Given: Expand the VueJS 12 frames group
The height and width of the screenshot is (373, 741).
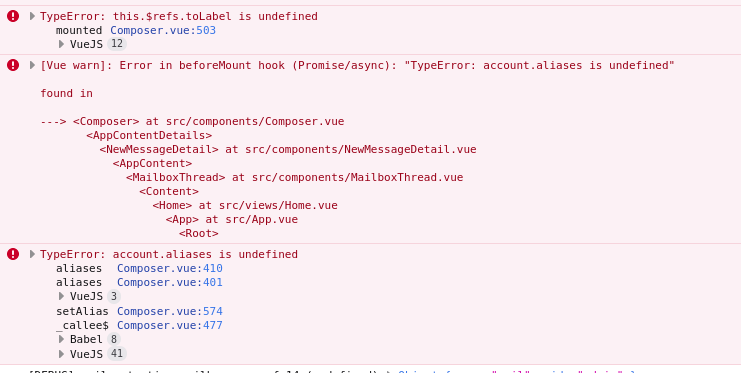Looking at the screenshot, I should pos(61,44).
